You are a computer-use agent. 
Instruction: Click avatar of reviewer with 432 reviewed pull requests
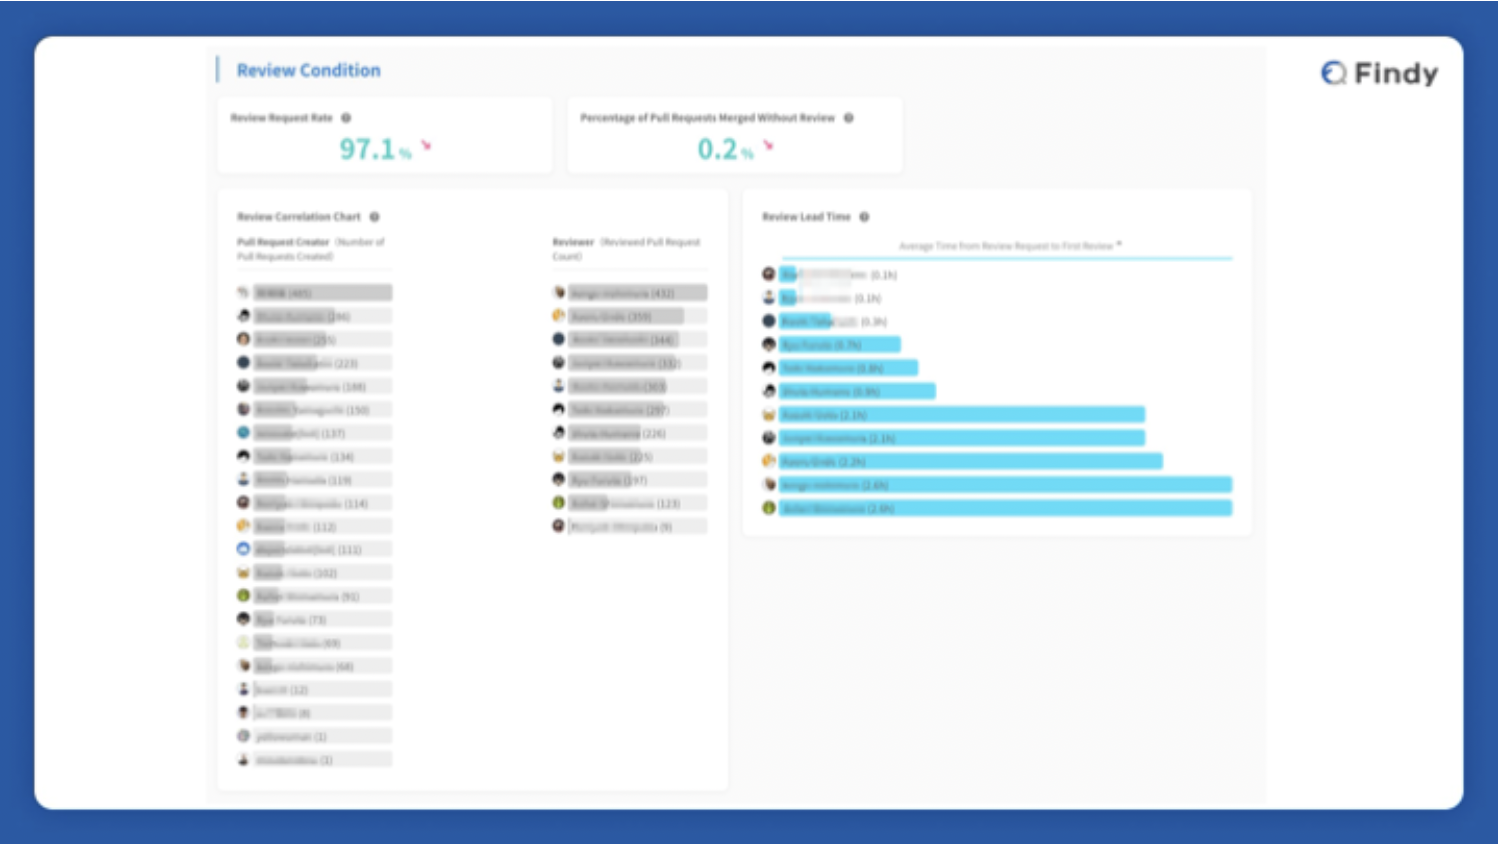click(x=559, y=293)
